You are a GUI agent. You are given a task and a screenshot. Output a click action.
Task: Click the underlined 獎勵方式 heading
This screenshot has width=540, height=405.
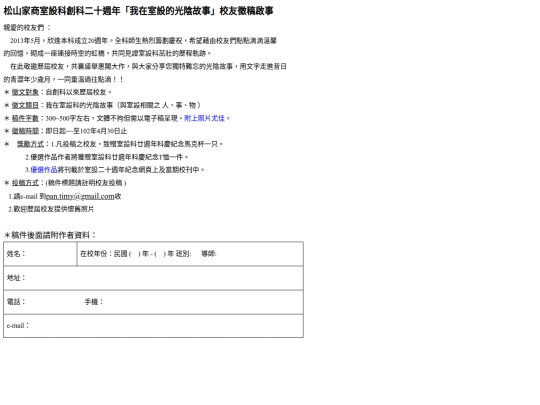click(x=30, y=144)
